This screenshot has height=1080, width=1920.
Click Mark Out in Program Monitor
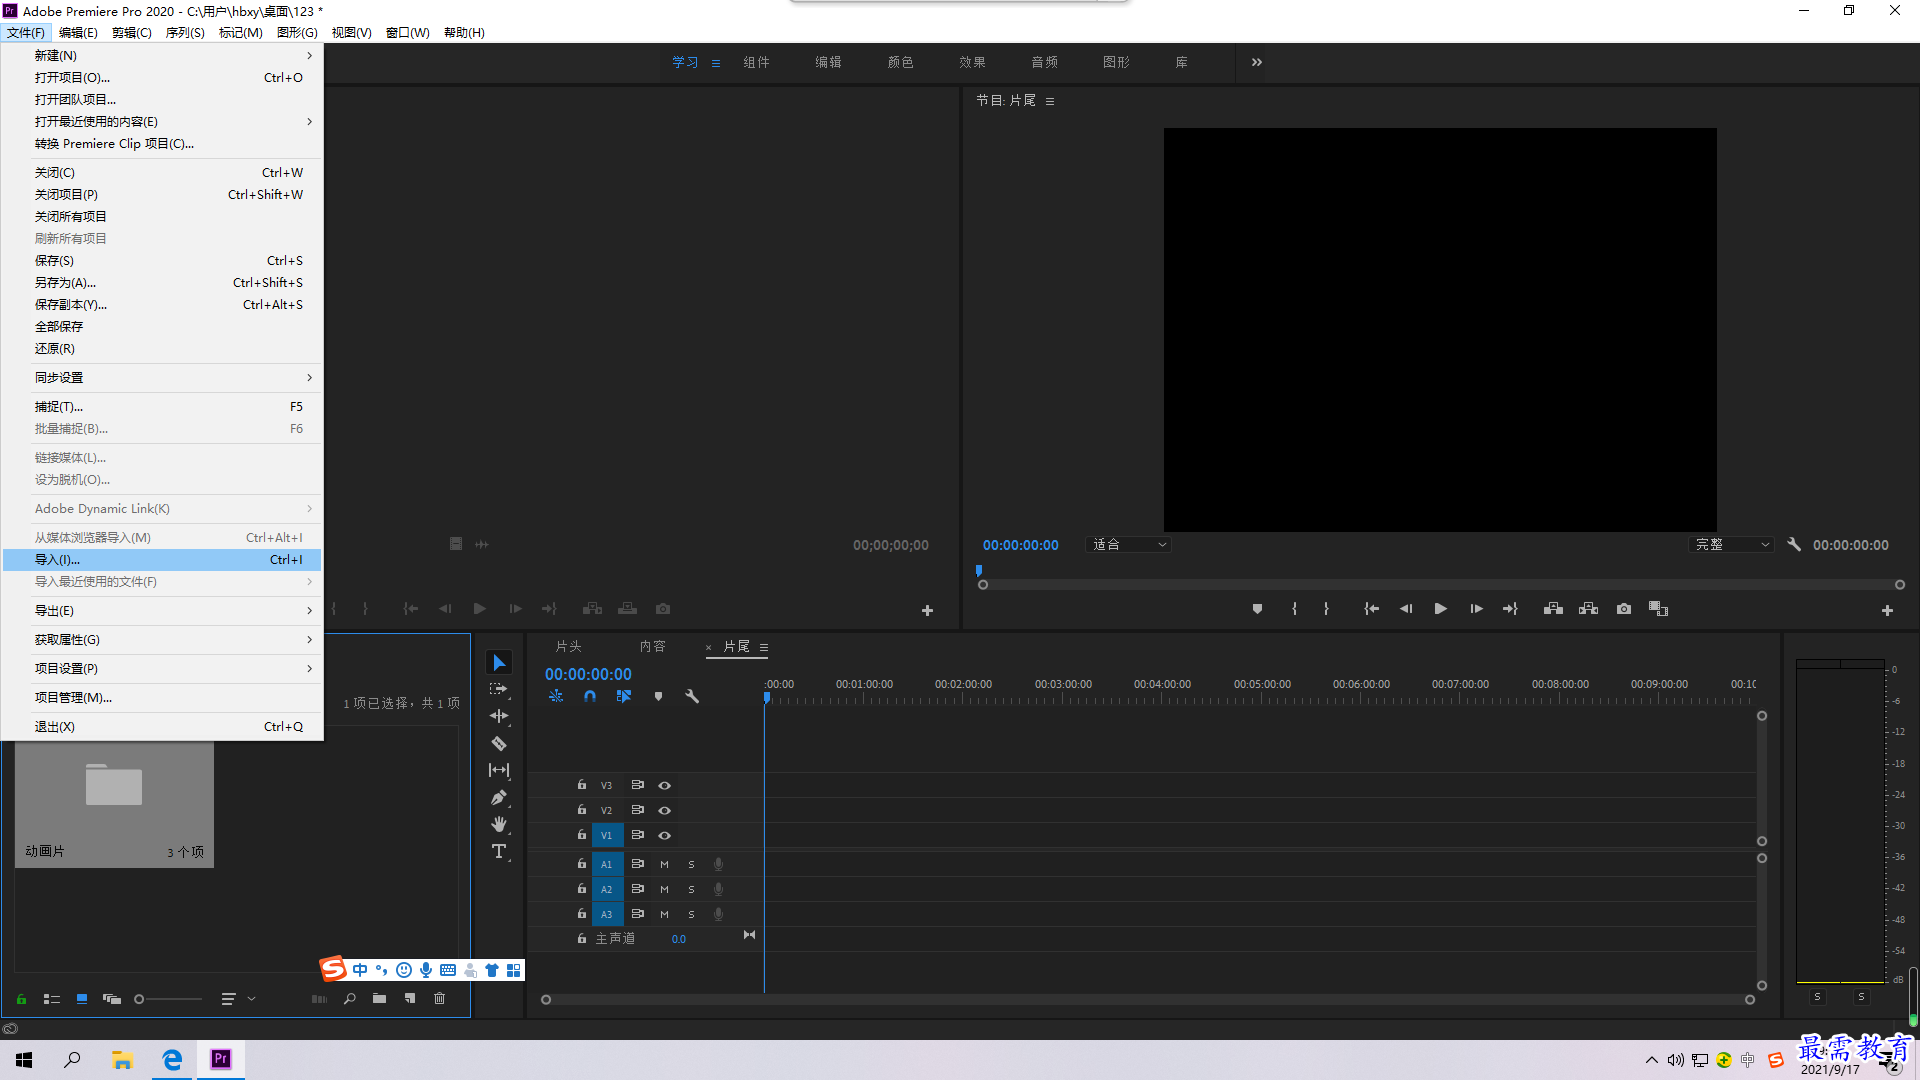pos(1326,609)
